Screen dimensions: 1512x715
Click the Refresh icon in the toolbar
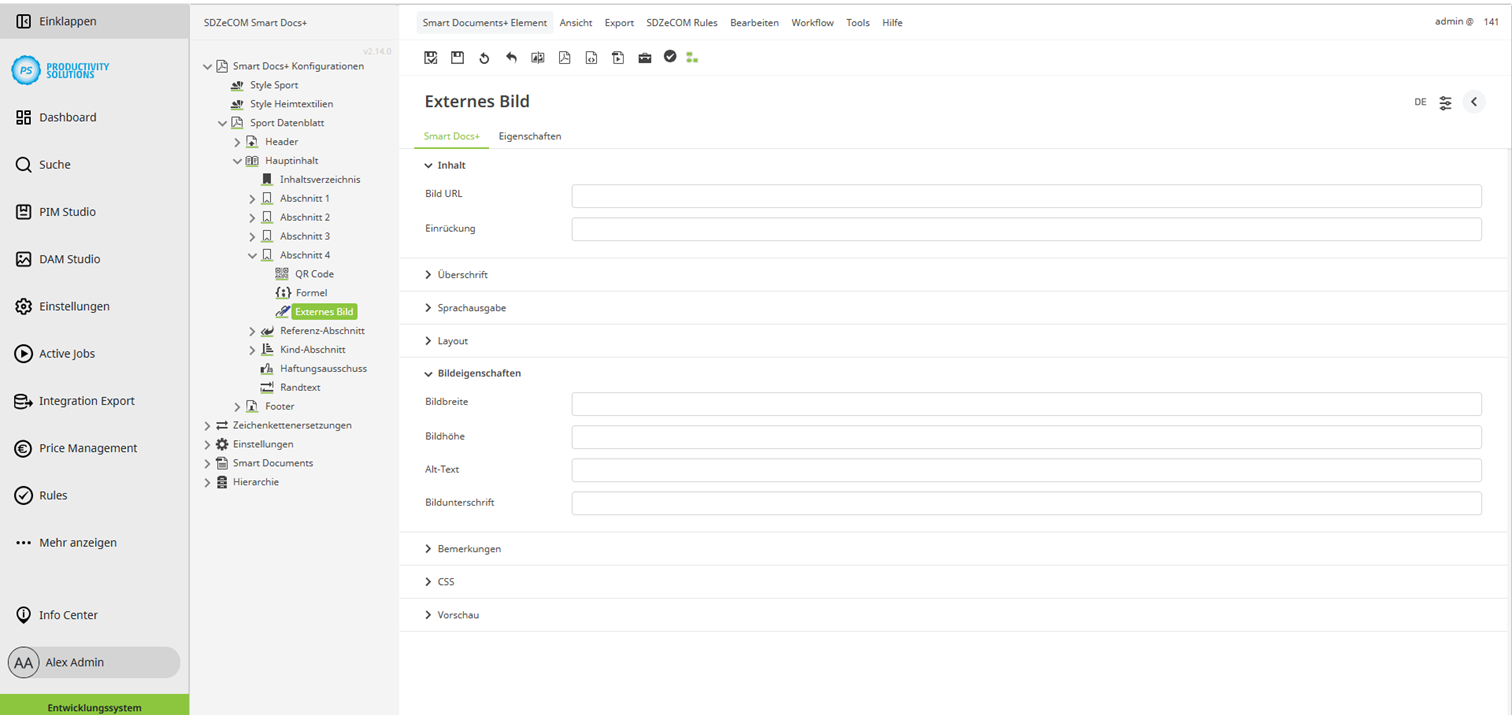pos(484,57)
